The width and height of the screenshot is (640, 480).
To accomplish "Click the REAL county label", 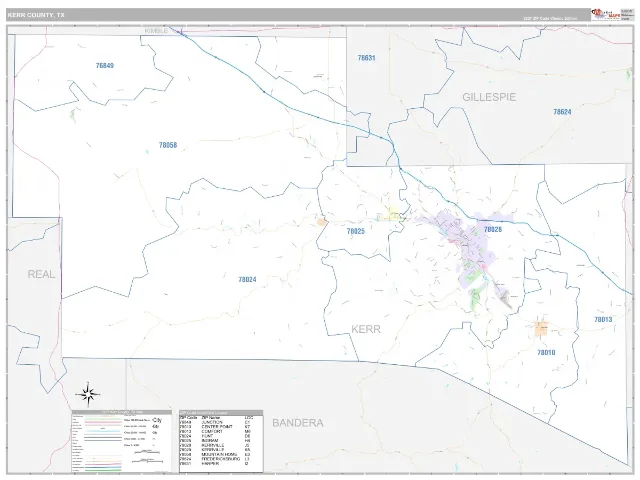I will pos(41,274).
